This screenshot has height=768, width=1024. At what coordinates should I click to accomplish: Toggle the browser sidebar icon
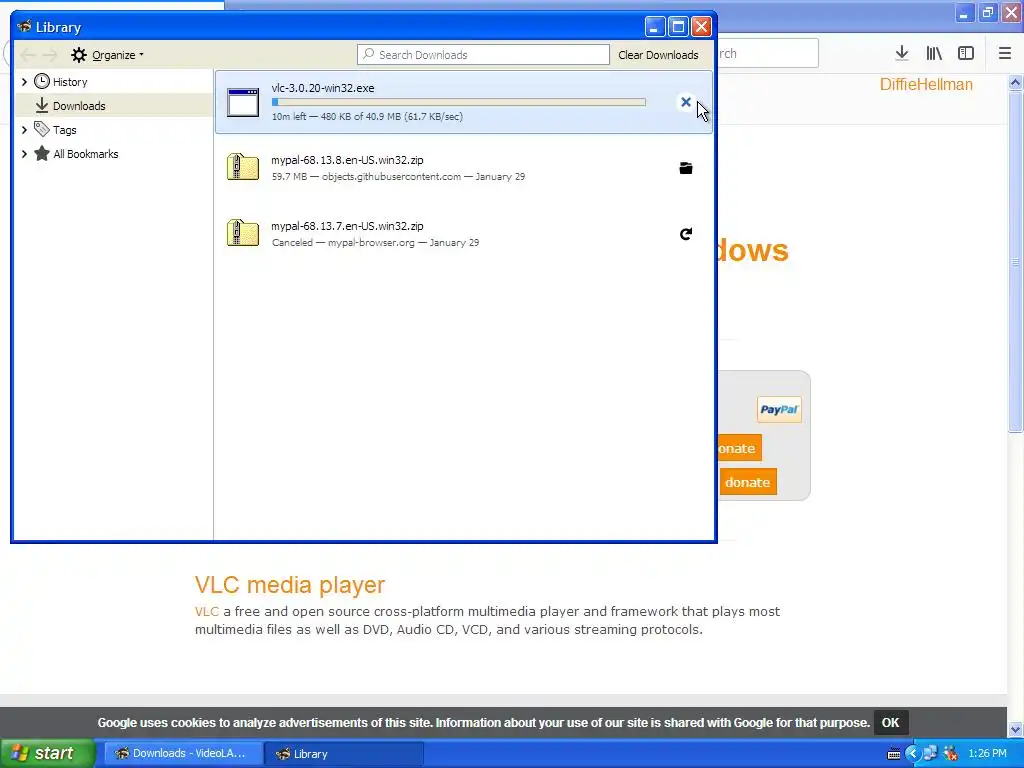tap(966, 54)
